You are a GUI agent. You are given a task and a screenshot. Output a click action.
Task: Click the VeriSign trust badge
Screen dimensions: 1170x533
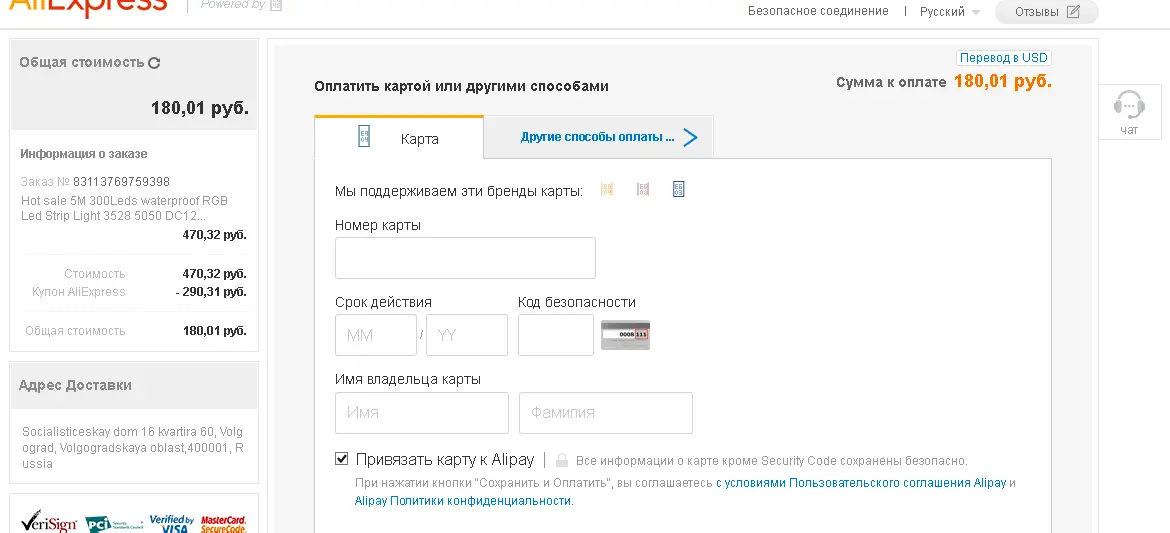pos(49,521)
